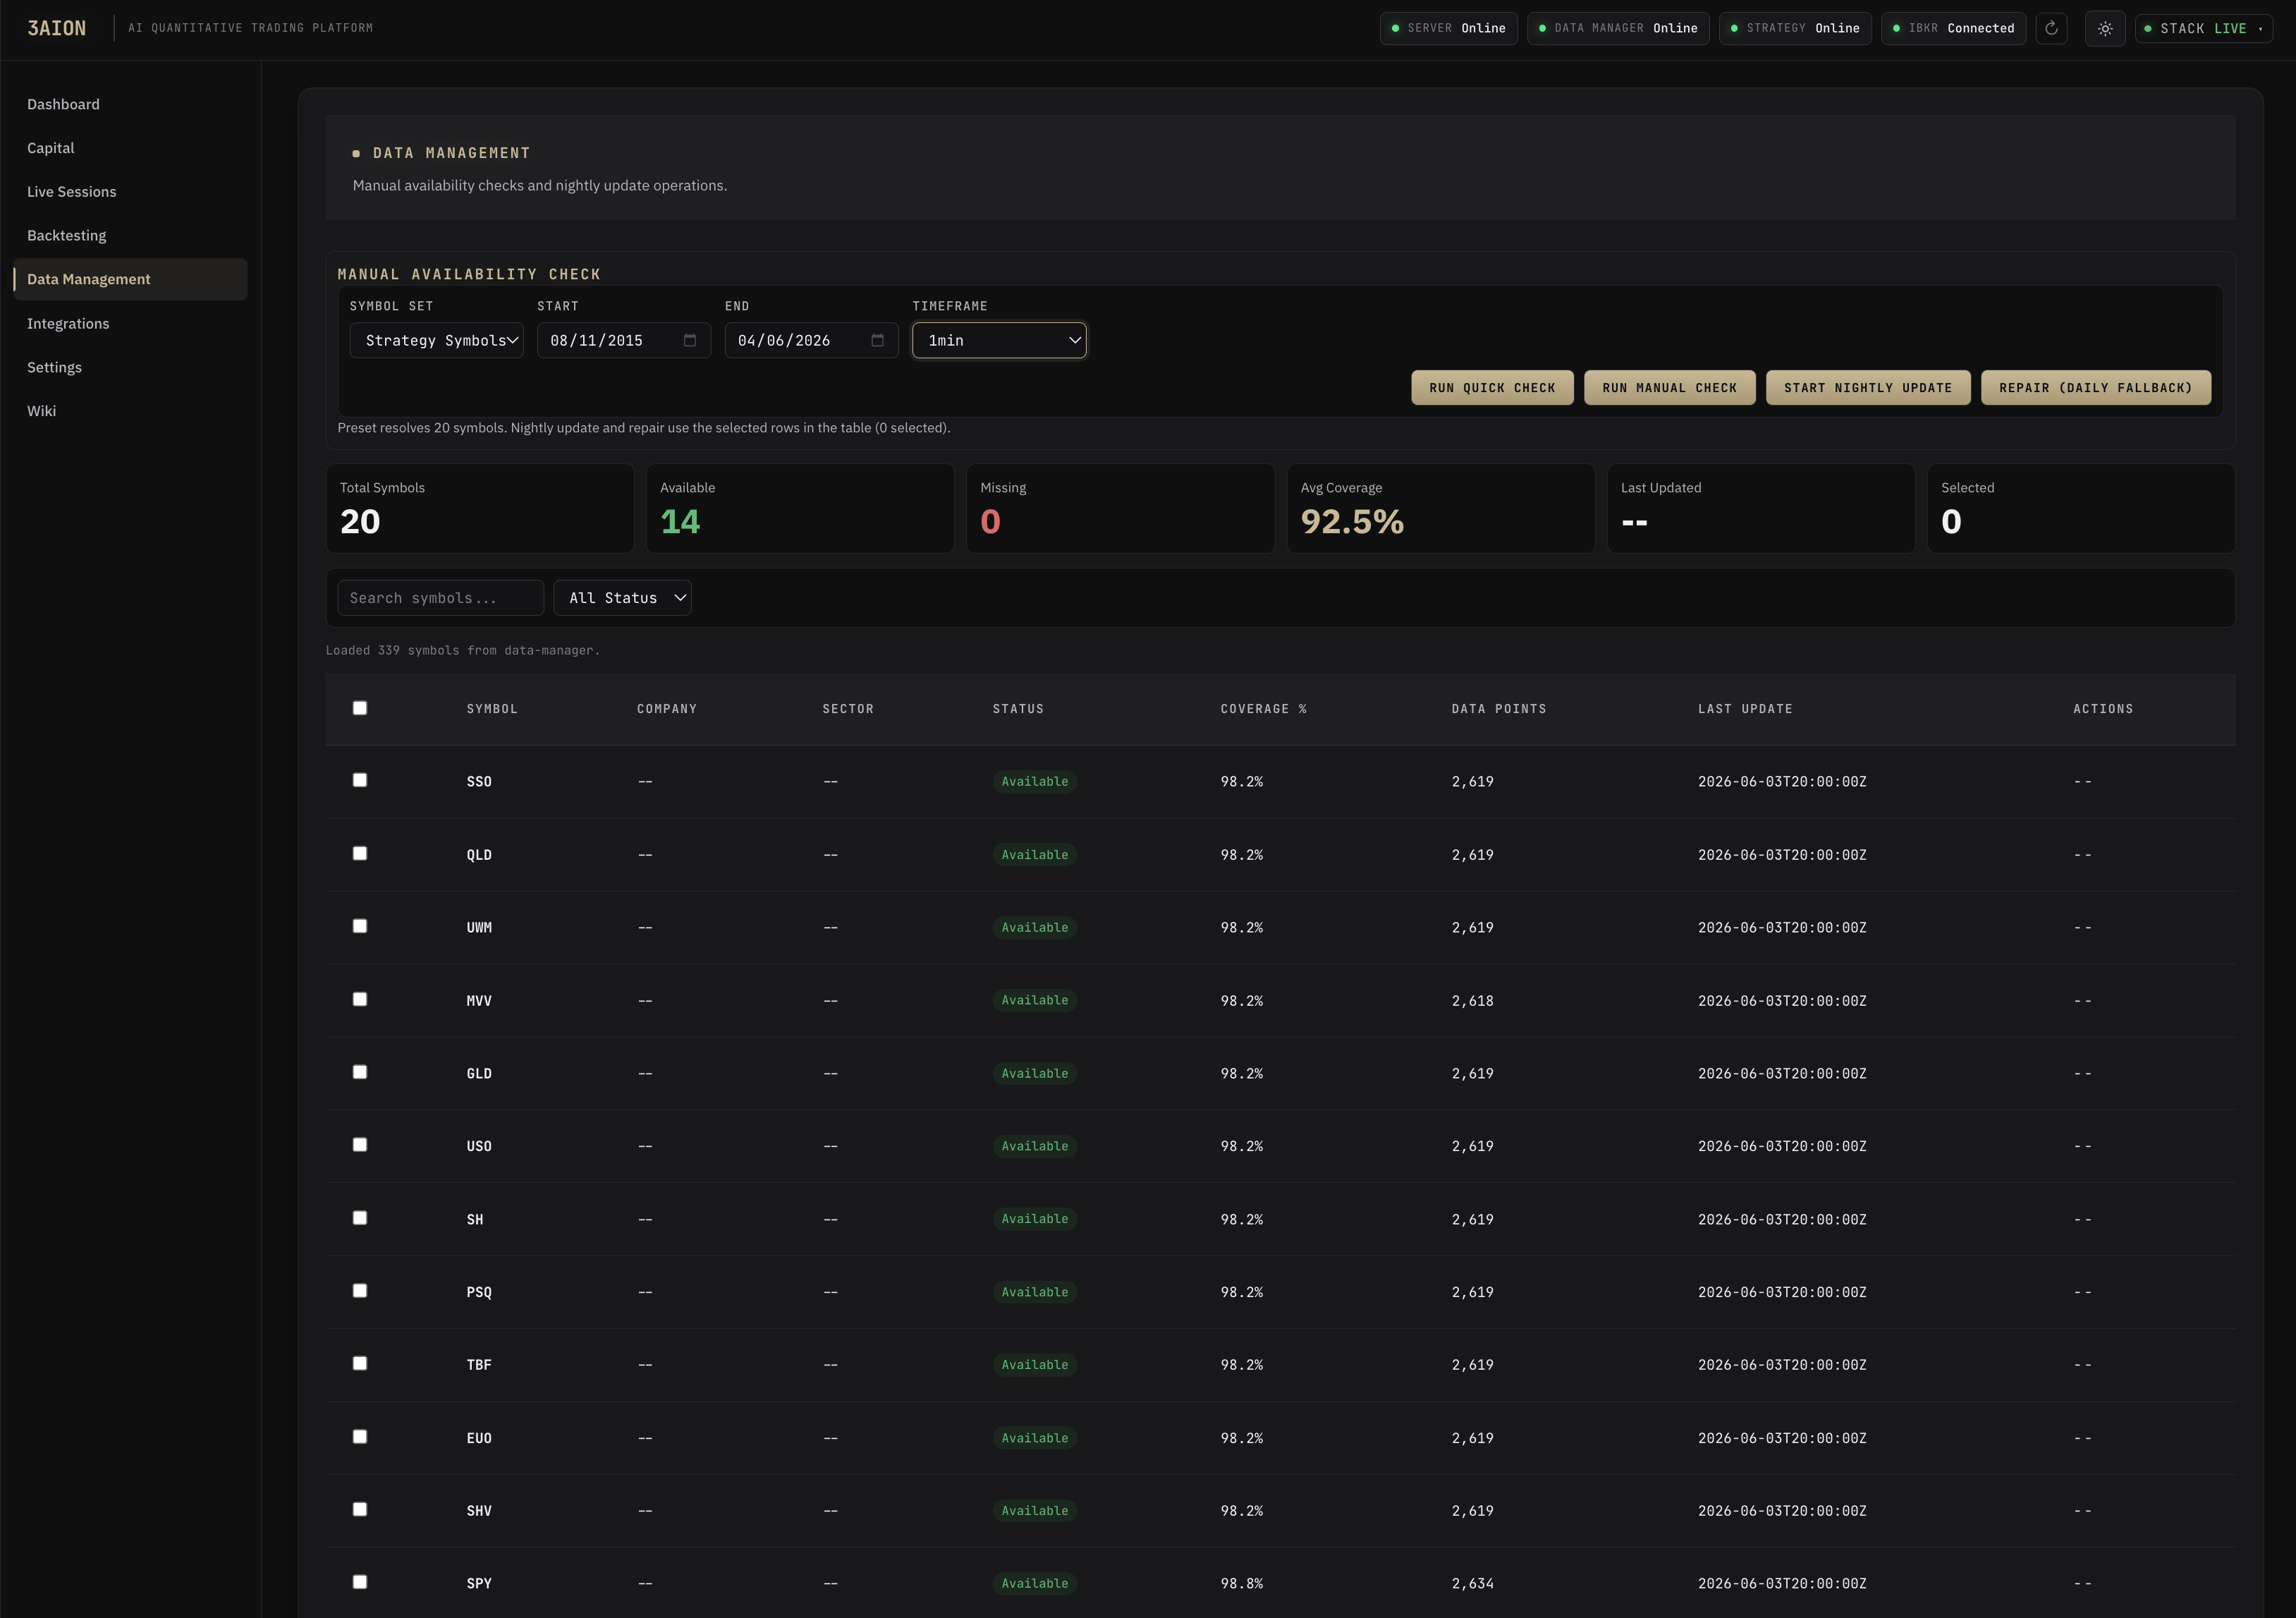Click the 98.8% coverage cell for SPY
This screenshot has width=2296, height=1618.
tap(1242, 1584)
